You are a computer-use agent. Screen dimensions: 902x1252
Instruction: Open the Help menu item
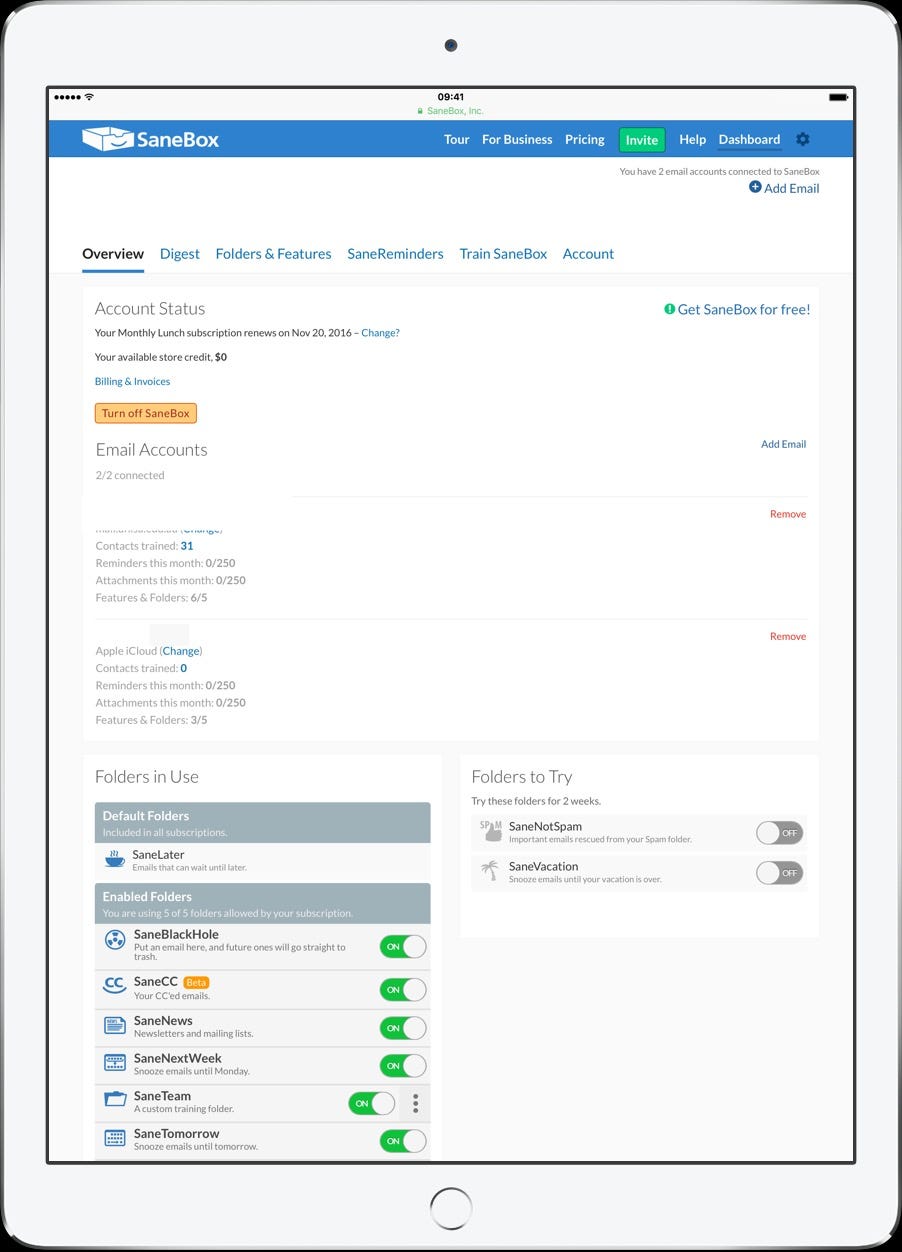[x=693, y=139]
